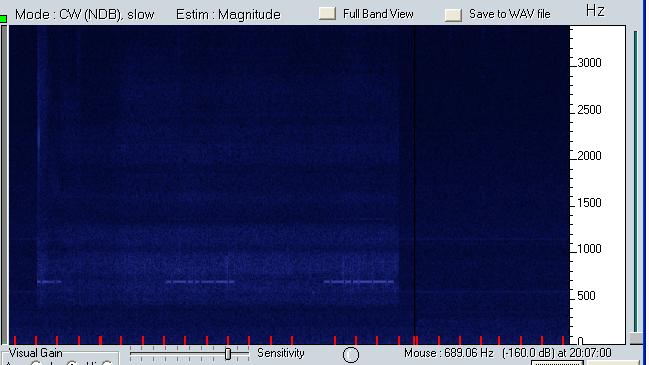
Task: Click the middle dashed signal trace in the spectrogram
Action: 200,282
